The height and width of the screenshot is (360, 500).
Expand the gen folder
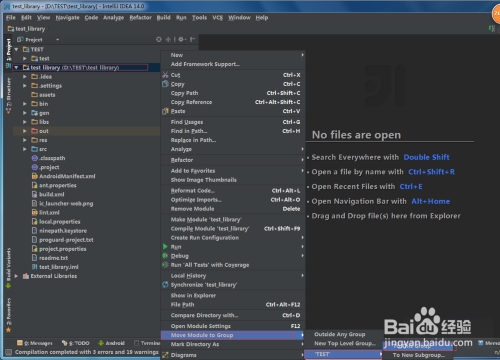(25, 113)
